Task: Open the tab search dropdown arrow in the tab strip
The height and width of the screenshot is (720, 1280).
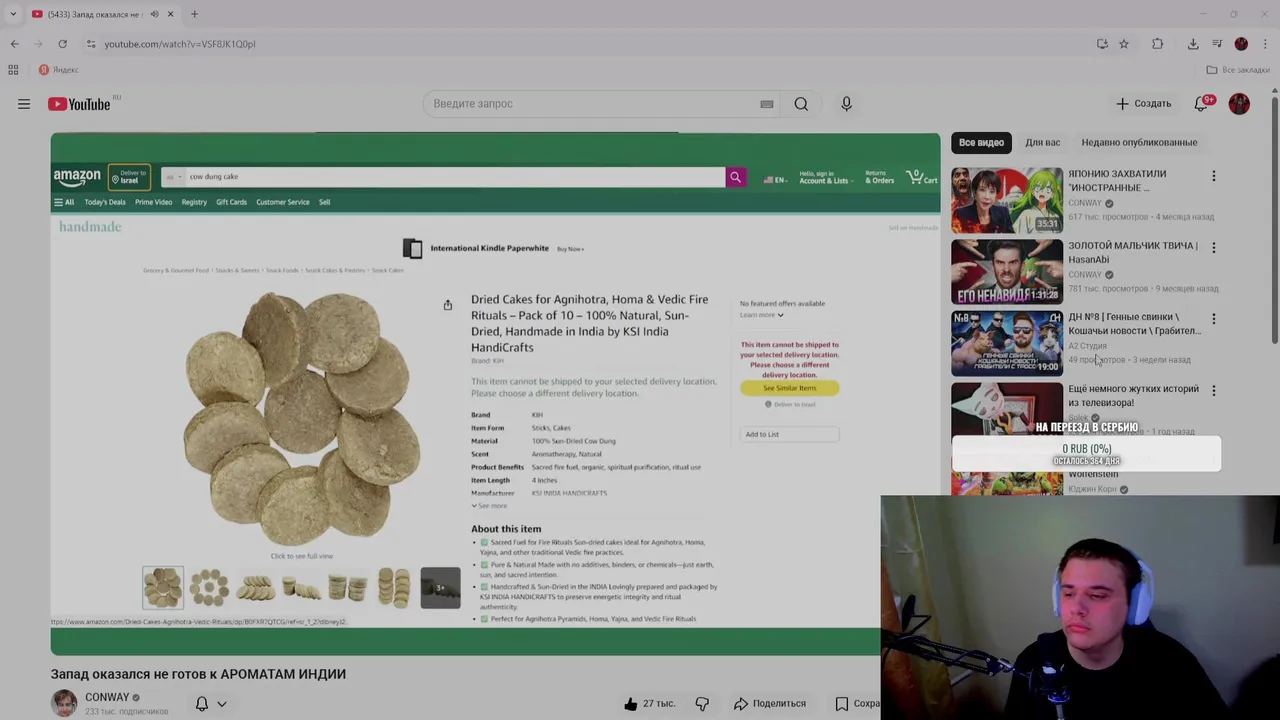Action: 13,14
